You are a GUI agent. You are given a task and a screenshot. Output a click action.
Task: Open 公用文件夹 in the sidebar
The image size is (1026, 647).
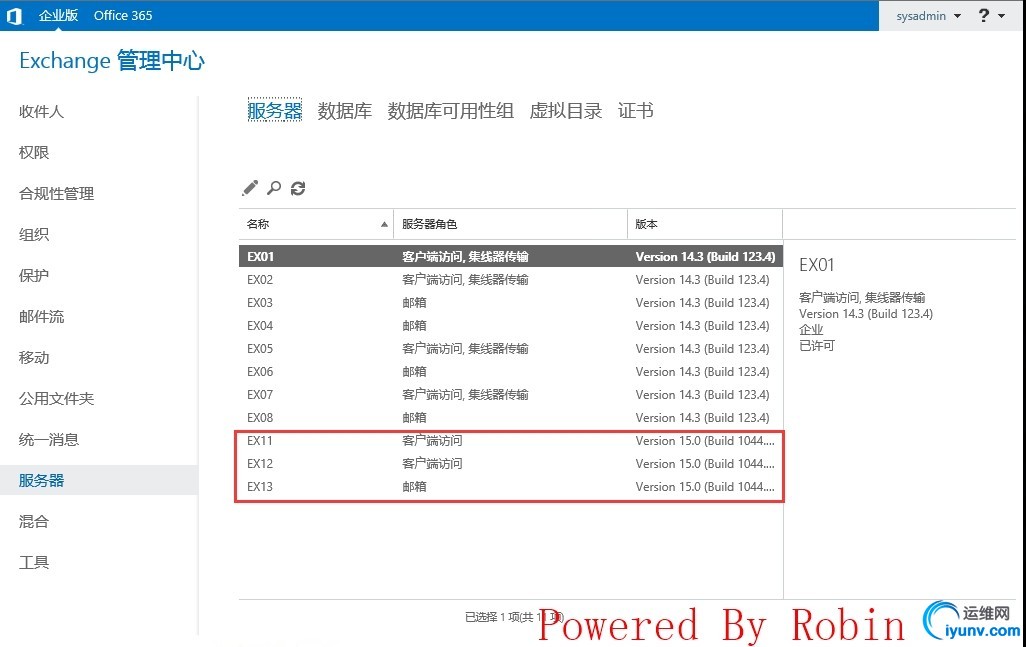click(x=56, y=398)
